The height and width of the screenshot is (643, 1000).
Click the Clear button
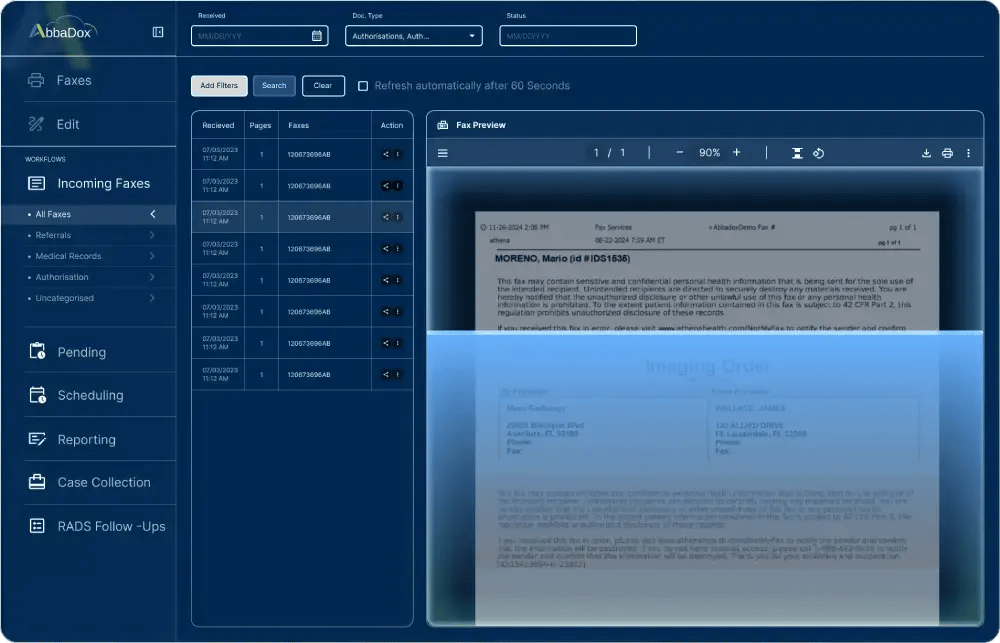(x=323, y=86)
